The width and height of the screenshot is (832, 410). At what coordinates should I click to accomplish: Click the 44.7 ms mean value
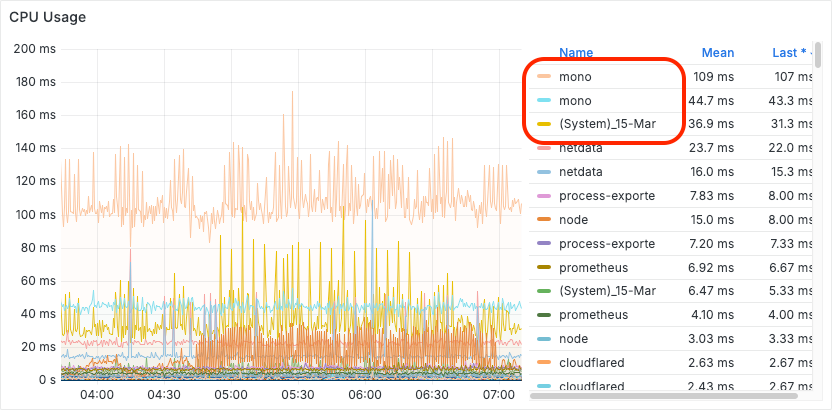[711, 100]
